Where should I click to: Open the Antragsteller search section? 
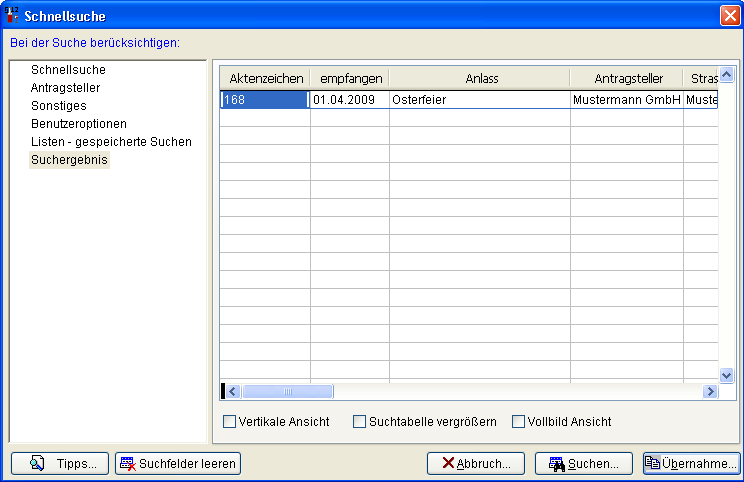click(65, 88)
